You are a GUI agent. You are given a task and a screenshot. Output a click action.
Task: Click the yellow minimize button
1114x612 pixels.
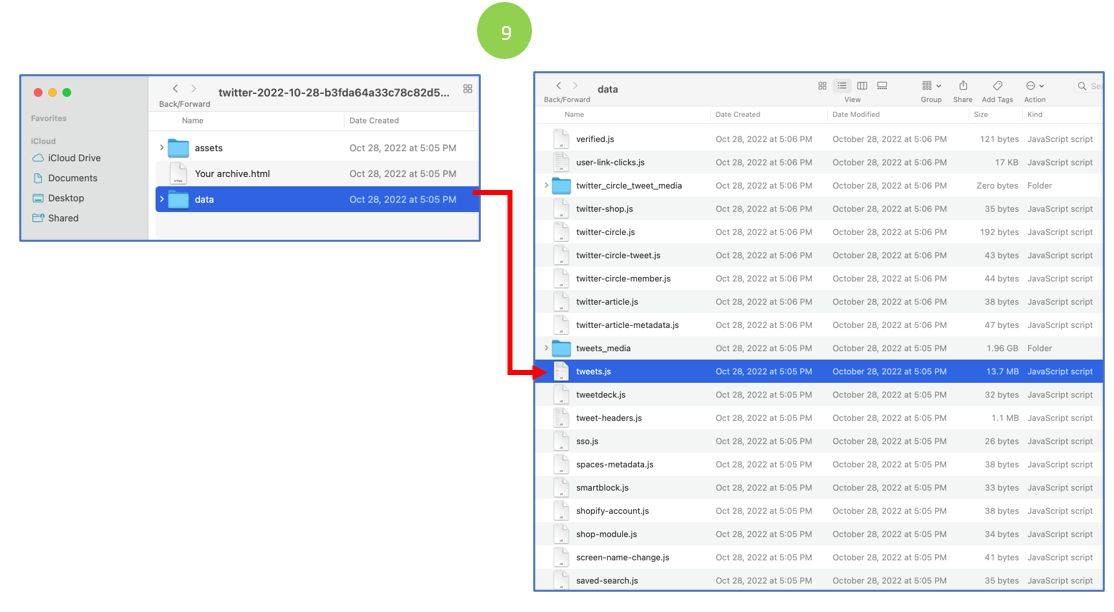53,92
